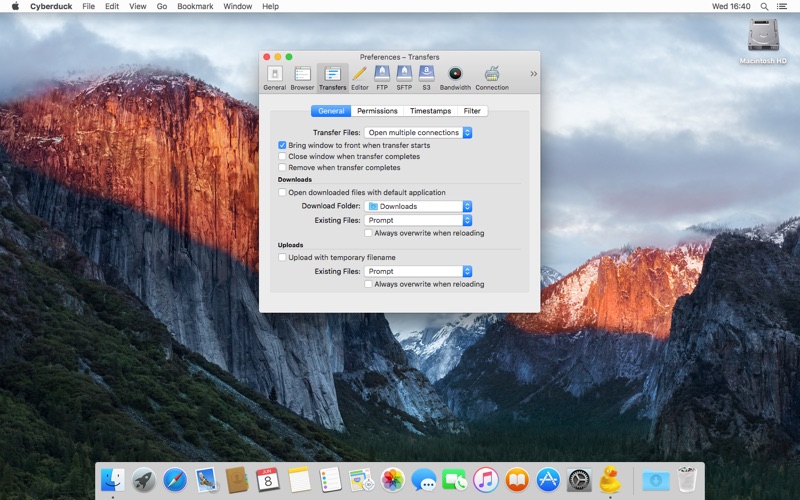Enable Close window when transfer completes
This screenshot has width=800, height=500.
pos(282,156)
